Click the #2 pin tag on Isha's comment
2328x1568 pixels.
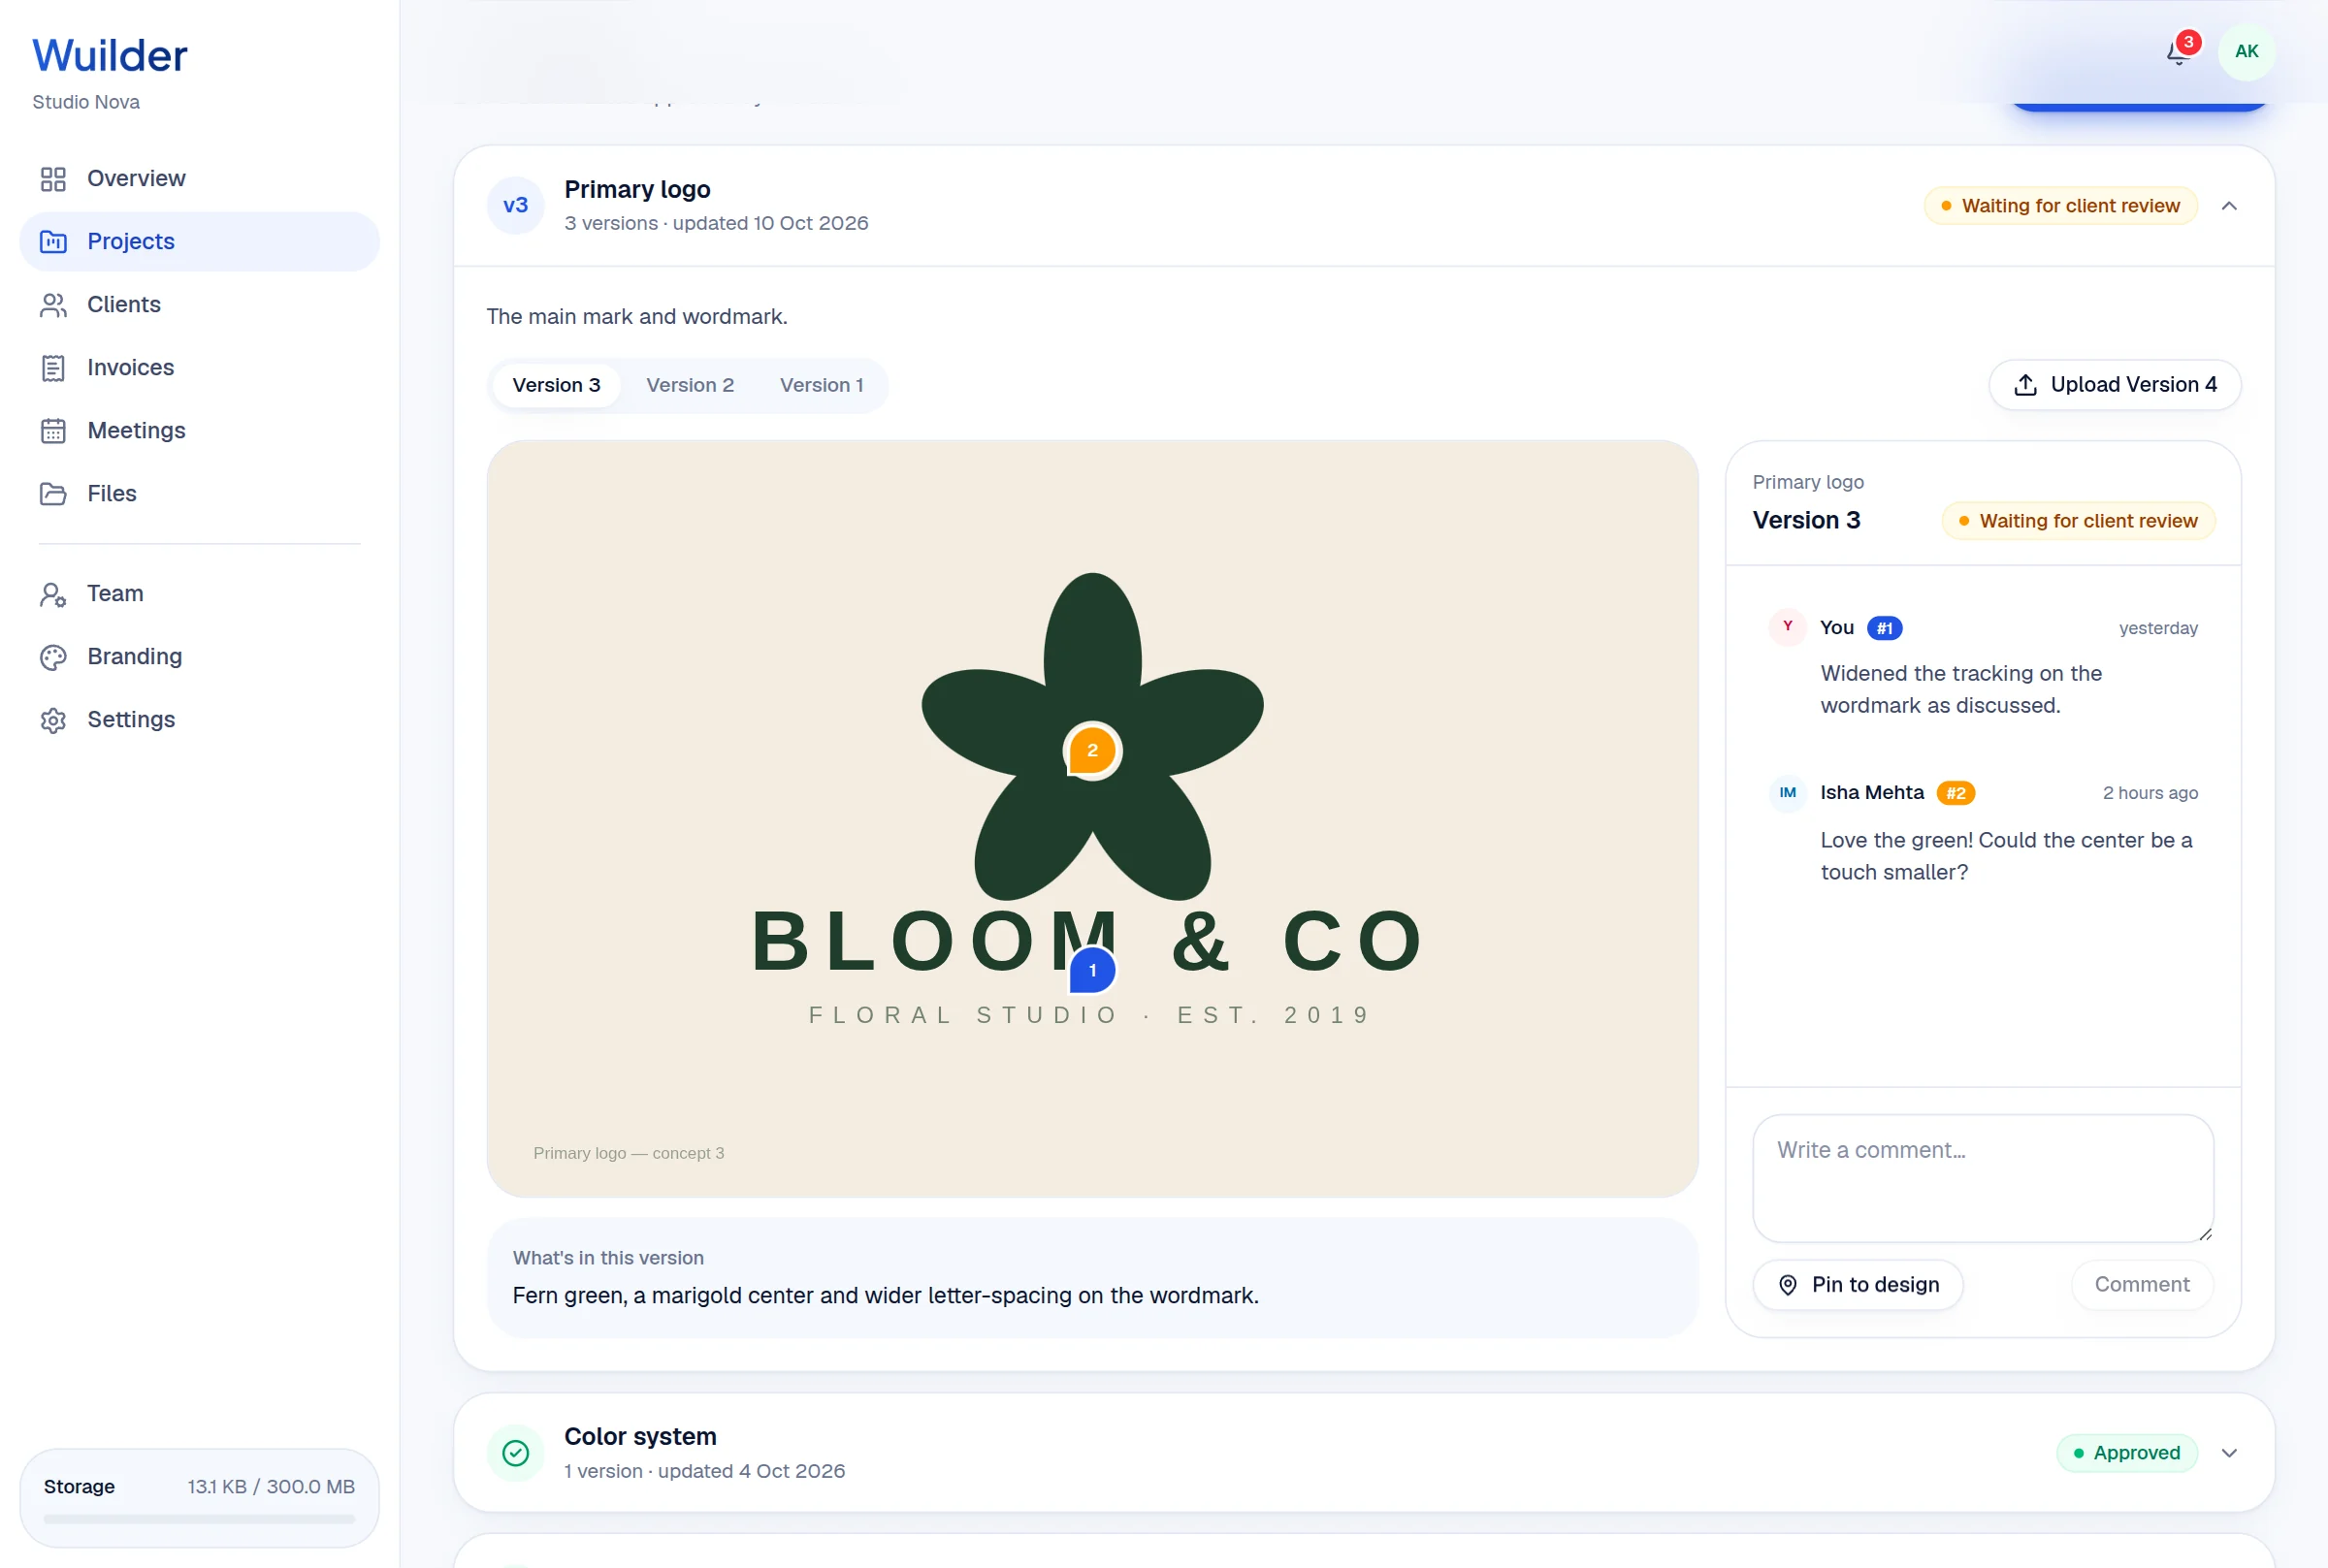tap(1955, 793)
